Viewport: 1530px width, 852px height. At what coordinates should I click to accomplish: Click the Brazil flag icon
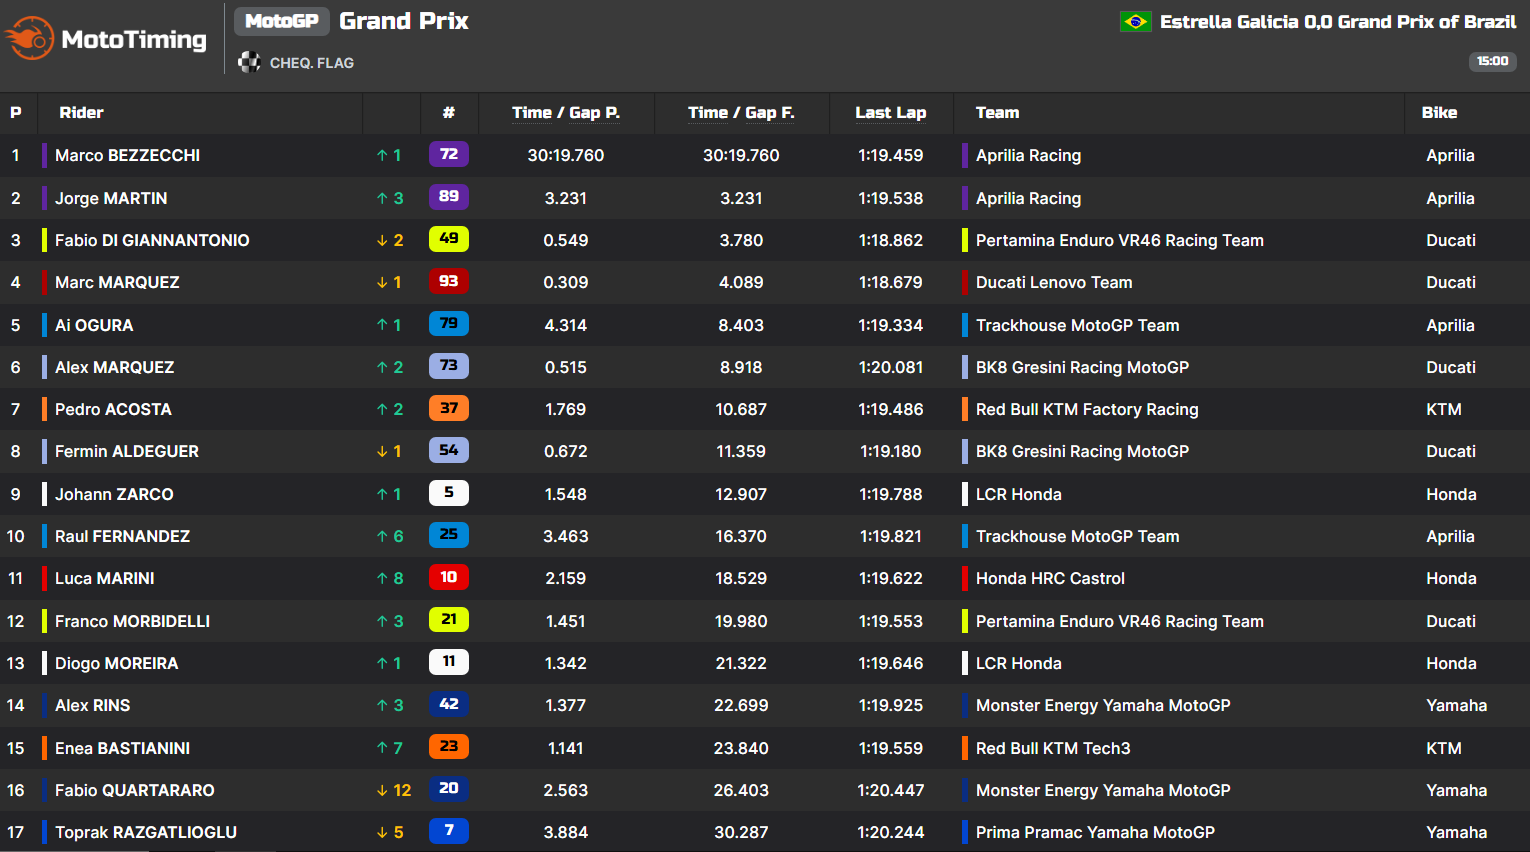point(1135,21)
